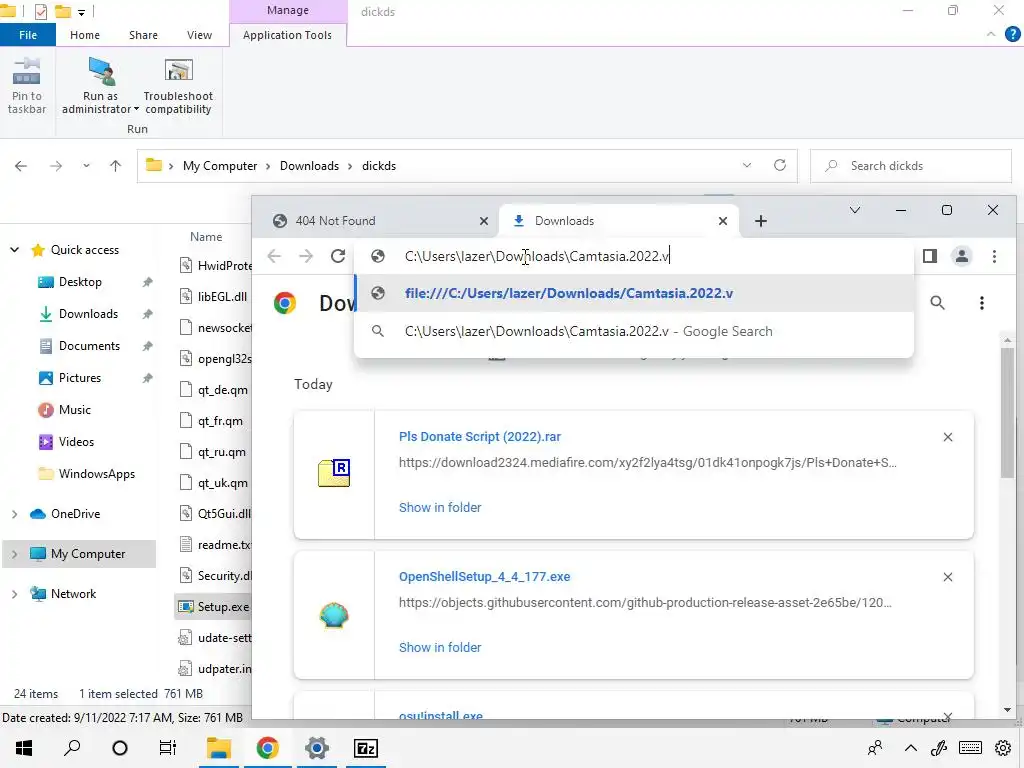Refresh the dickds folder view

click(780, 165)
